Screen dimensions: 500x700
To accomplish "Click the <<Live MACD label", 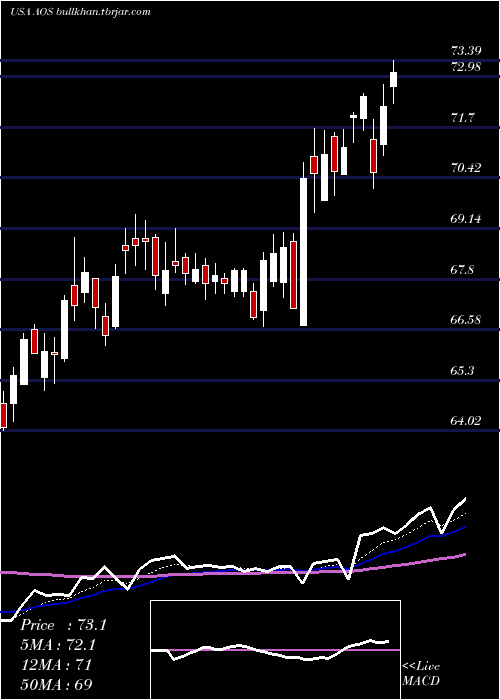I will pos(421,674).
